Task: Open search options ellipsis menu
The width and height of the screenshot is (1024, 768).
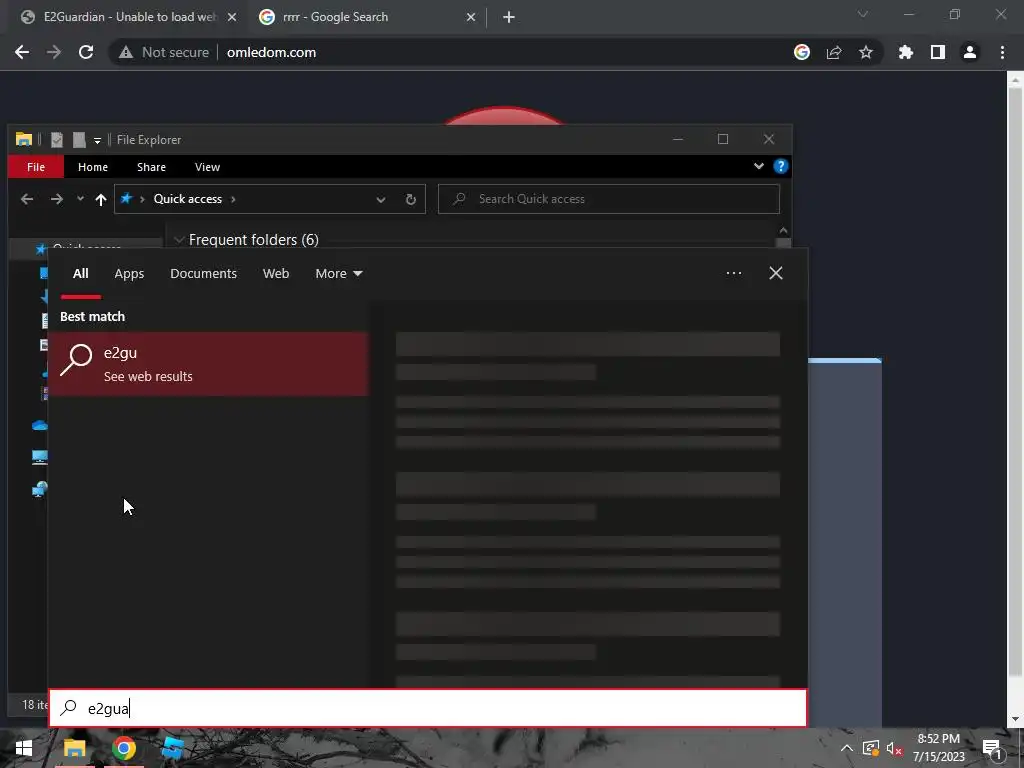Action: point(733,273)
